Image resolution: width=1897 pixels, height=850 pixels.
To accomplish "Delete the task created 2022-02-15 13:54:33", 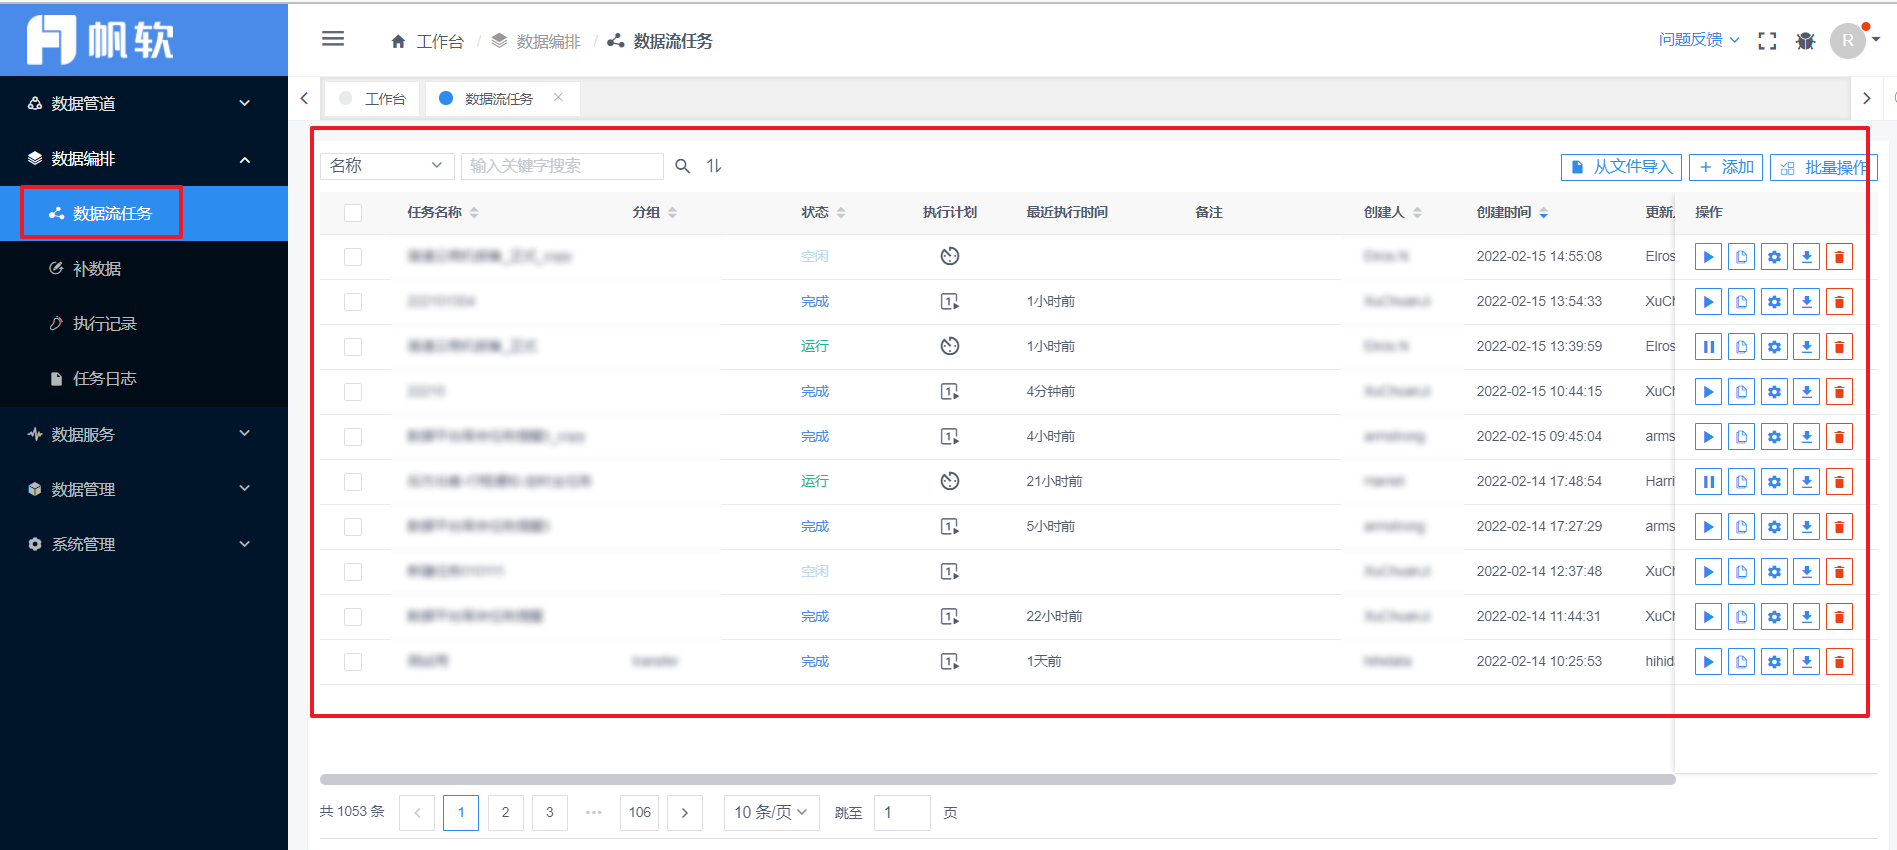I will (1839, 302).
